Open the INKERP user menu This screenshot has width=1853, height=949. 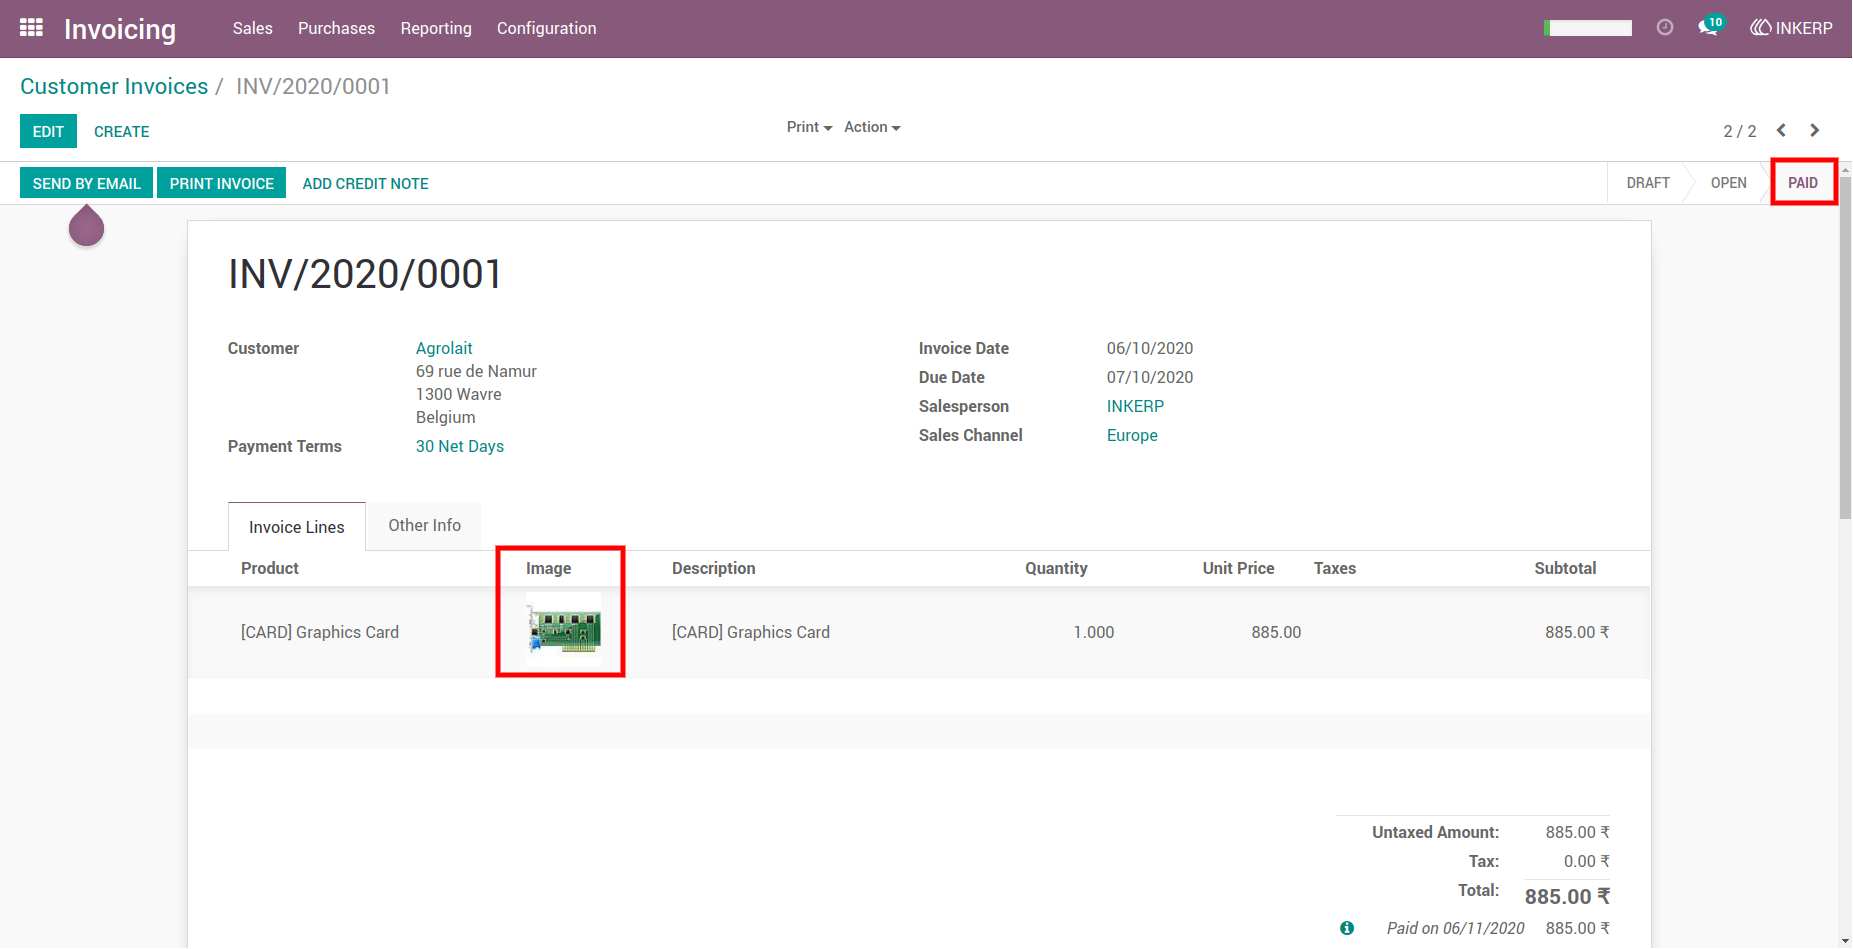tap(1791, 28)
